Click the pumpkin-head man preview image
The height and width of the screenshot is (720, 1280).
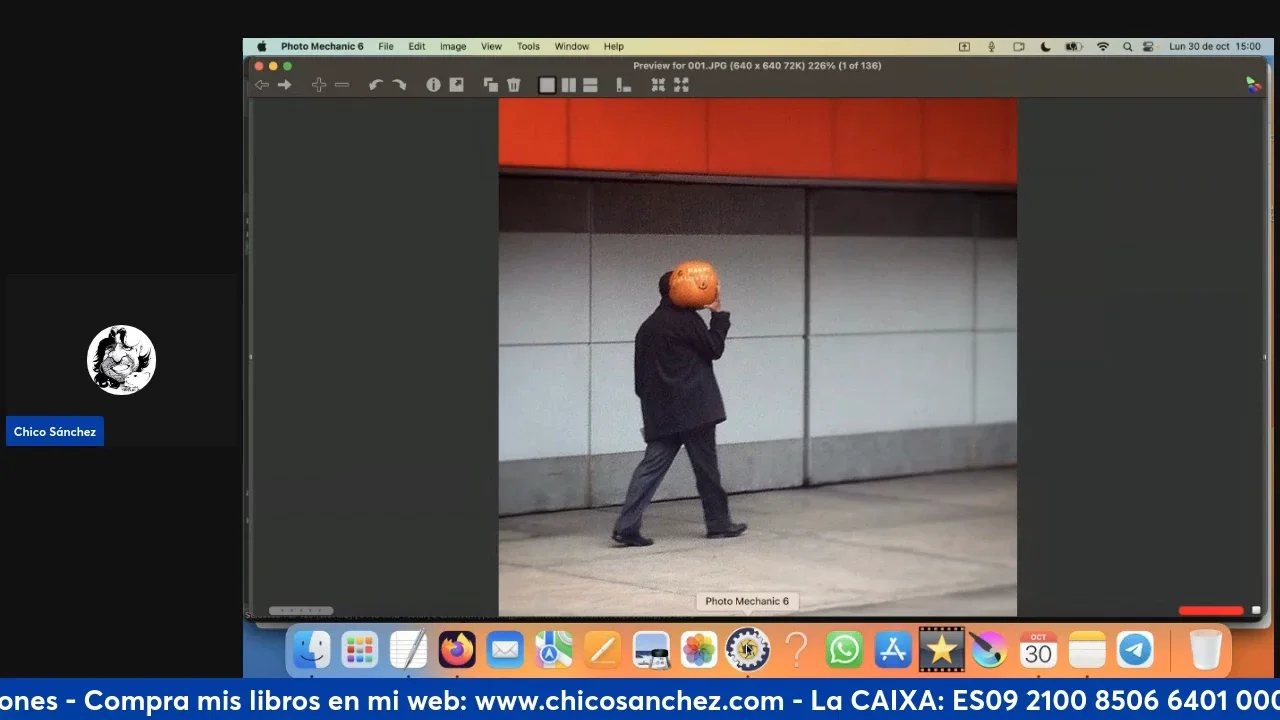point(757,356)
